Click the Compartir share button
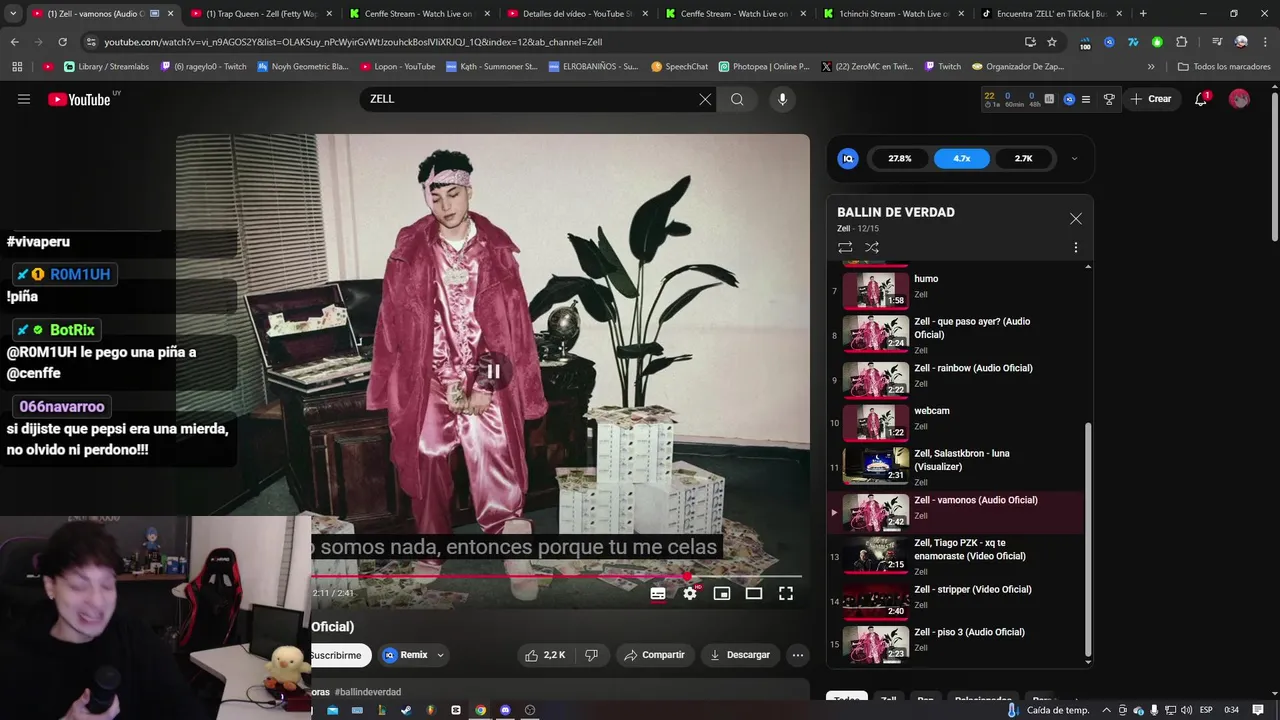 (654, 655)
